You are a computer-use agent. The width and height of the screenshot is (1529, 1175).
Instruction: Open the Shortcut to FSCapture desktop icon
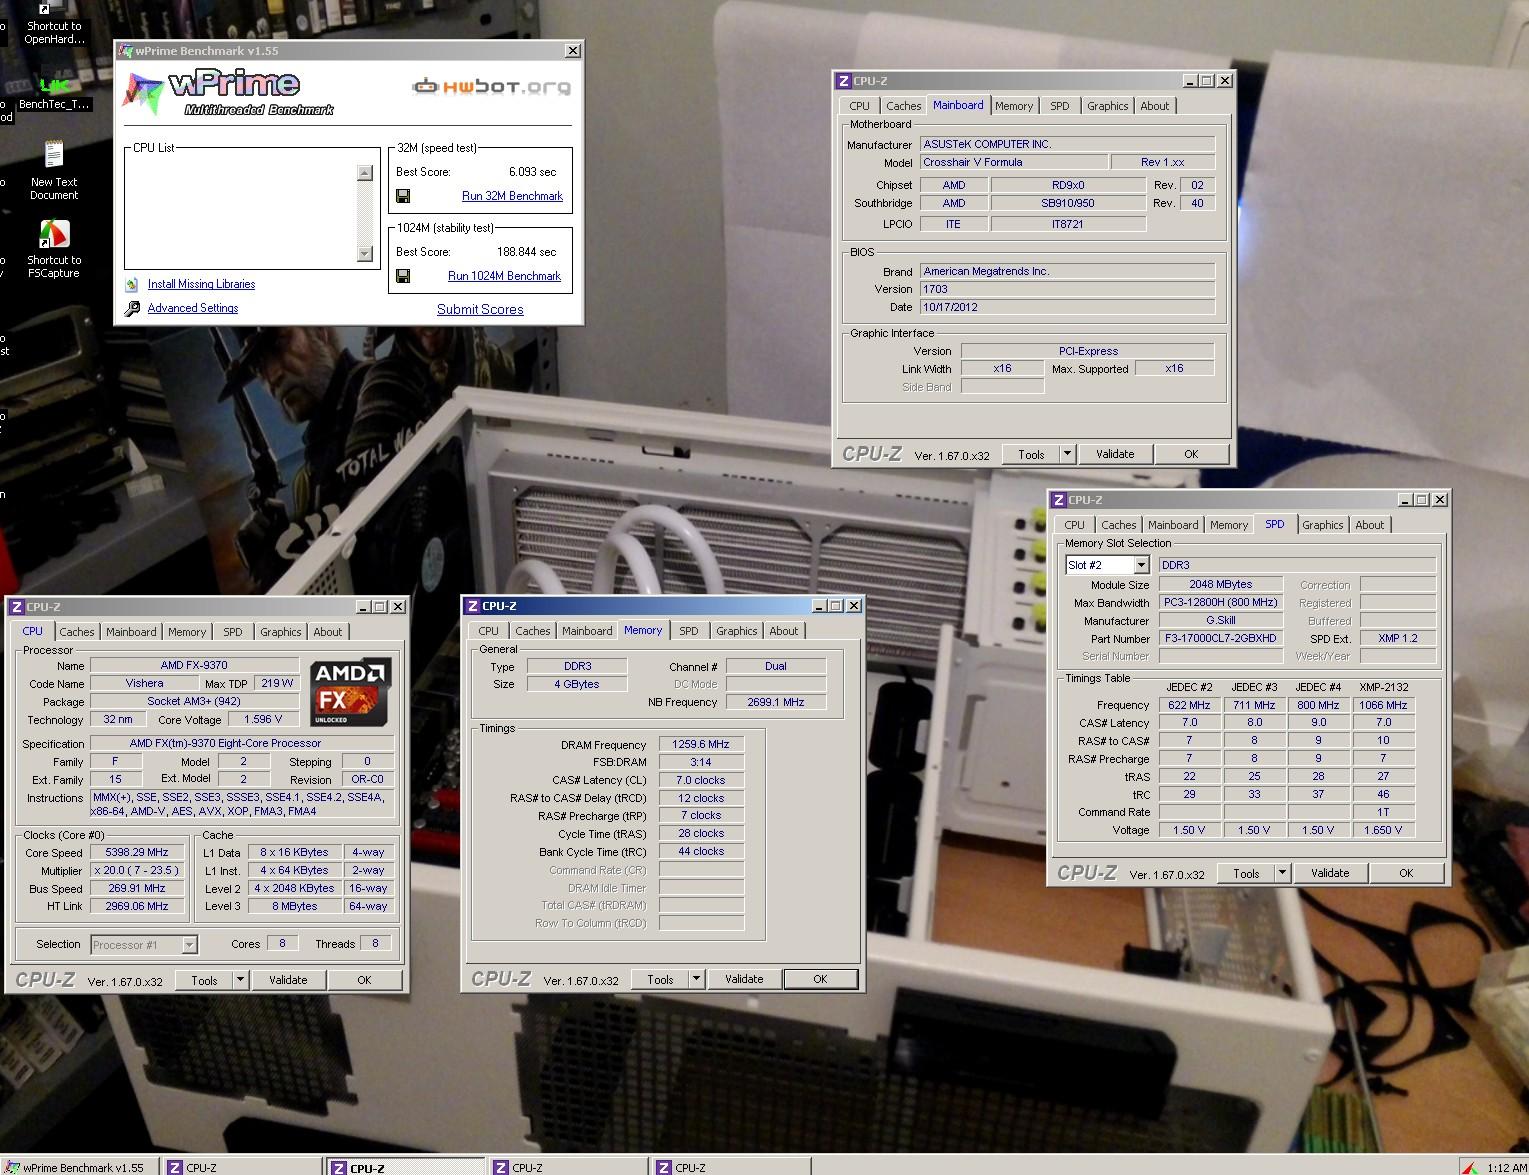pos(54,248)
